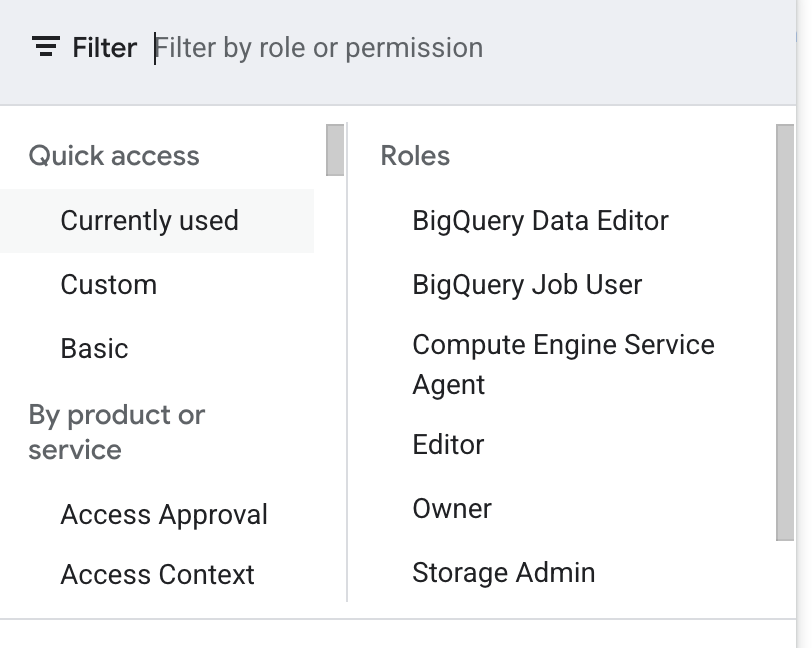Choose the Owner role
Image resolution: width=812 pixels, height=648 pixels.
[x=452, y=509]
